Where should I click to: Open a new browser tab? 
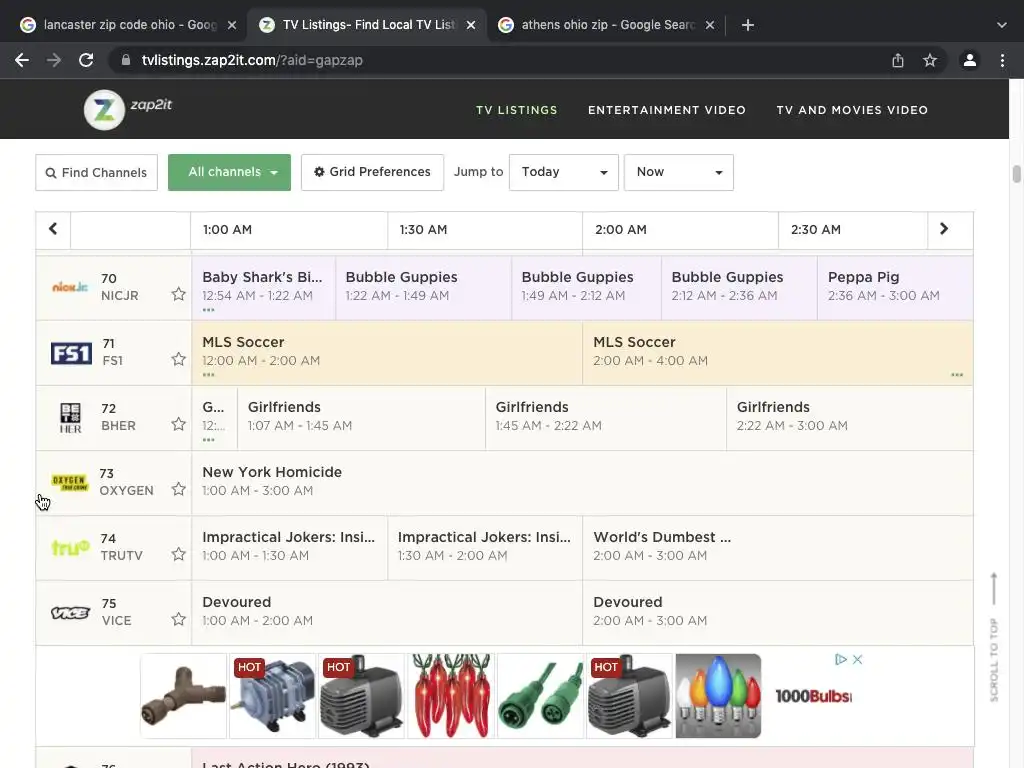(x=748, y=25)
